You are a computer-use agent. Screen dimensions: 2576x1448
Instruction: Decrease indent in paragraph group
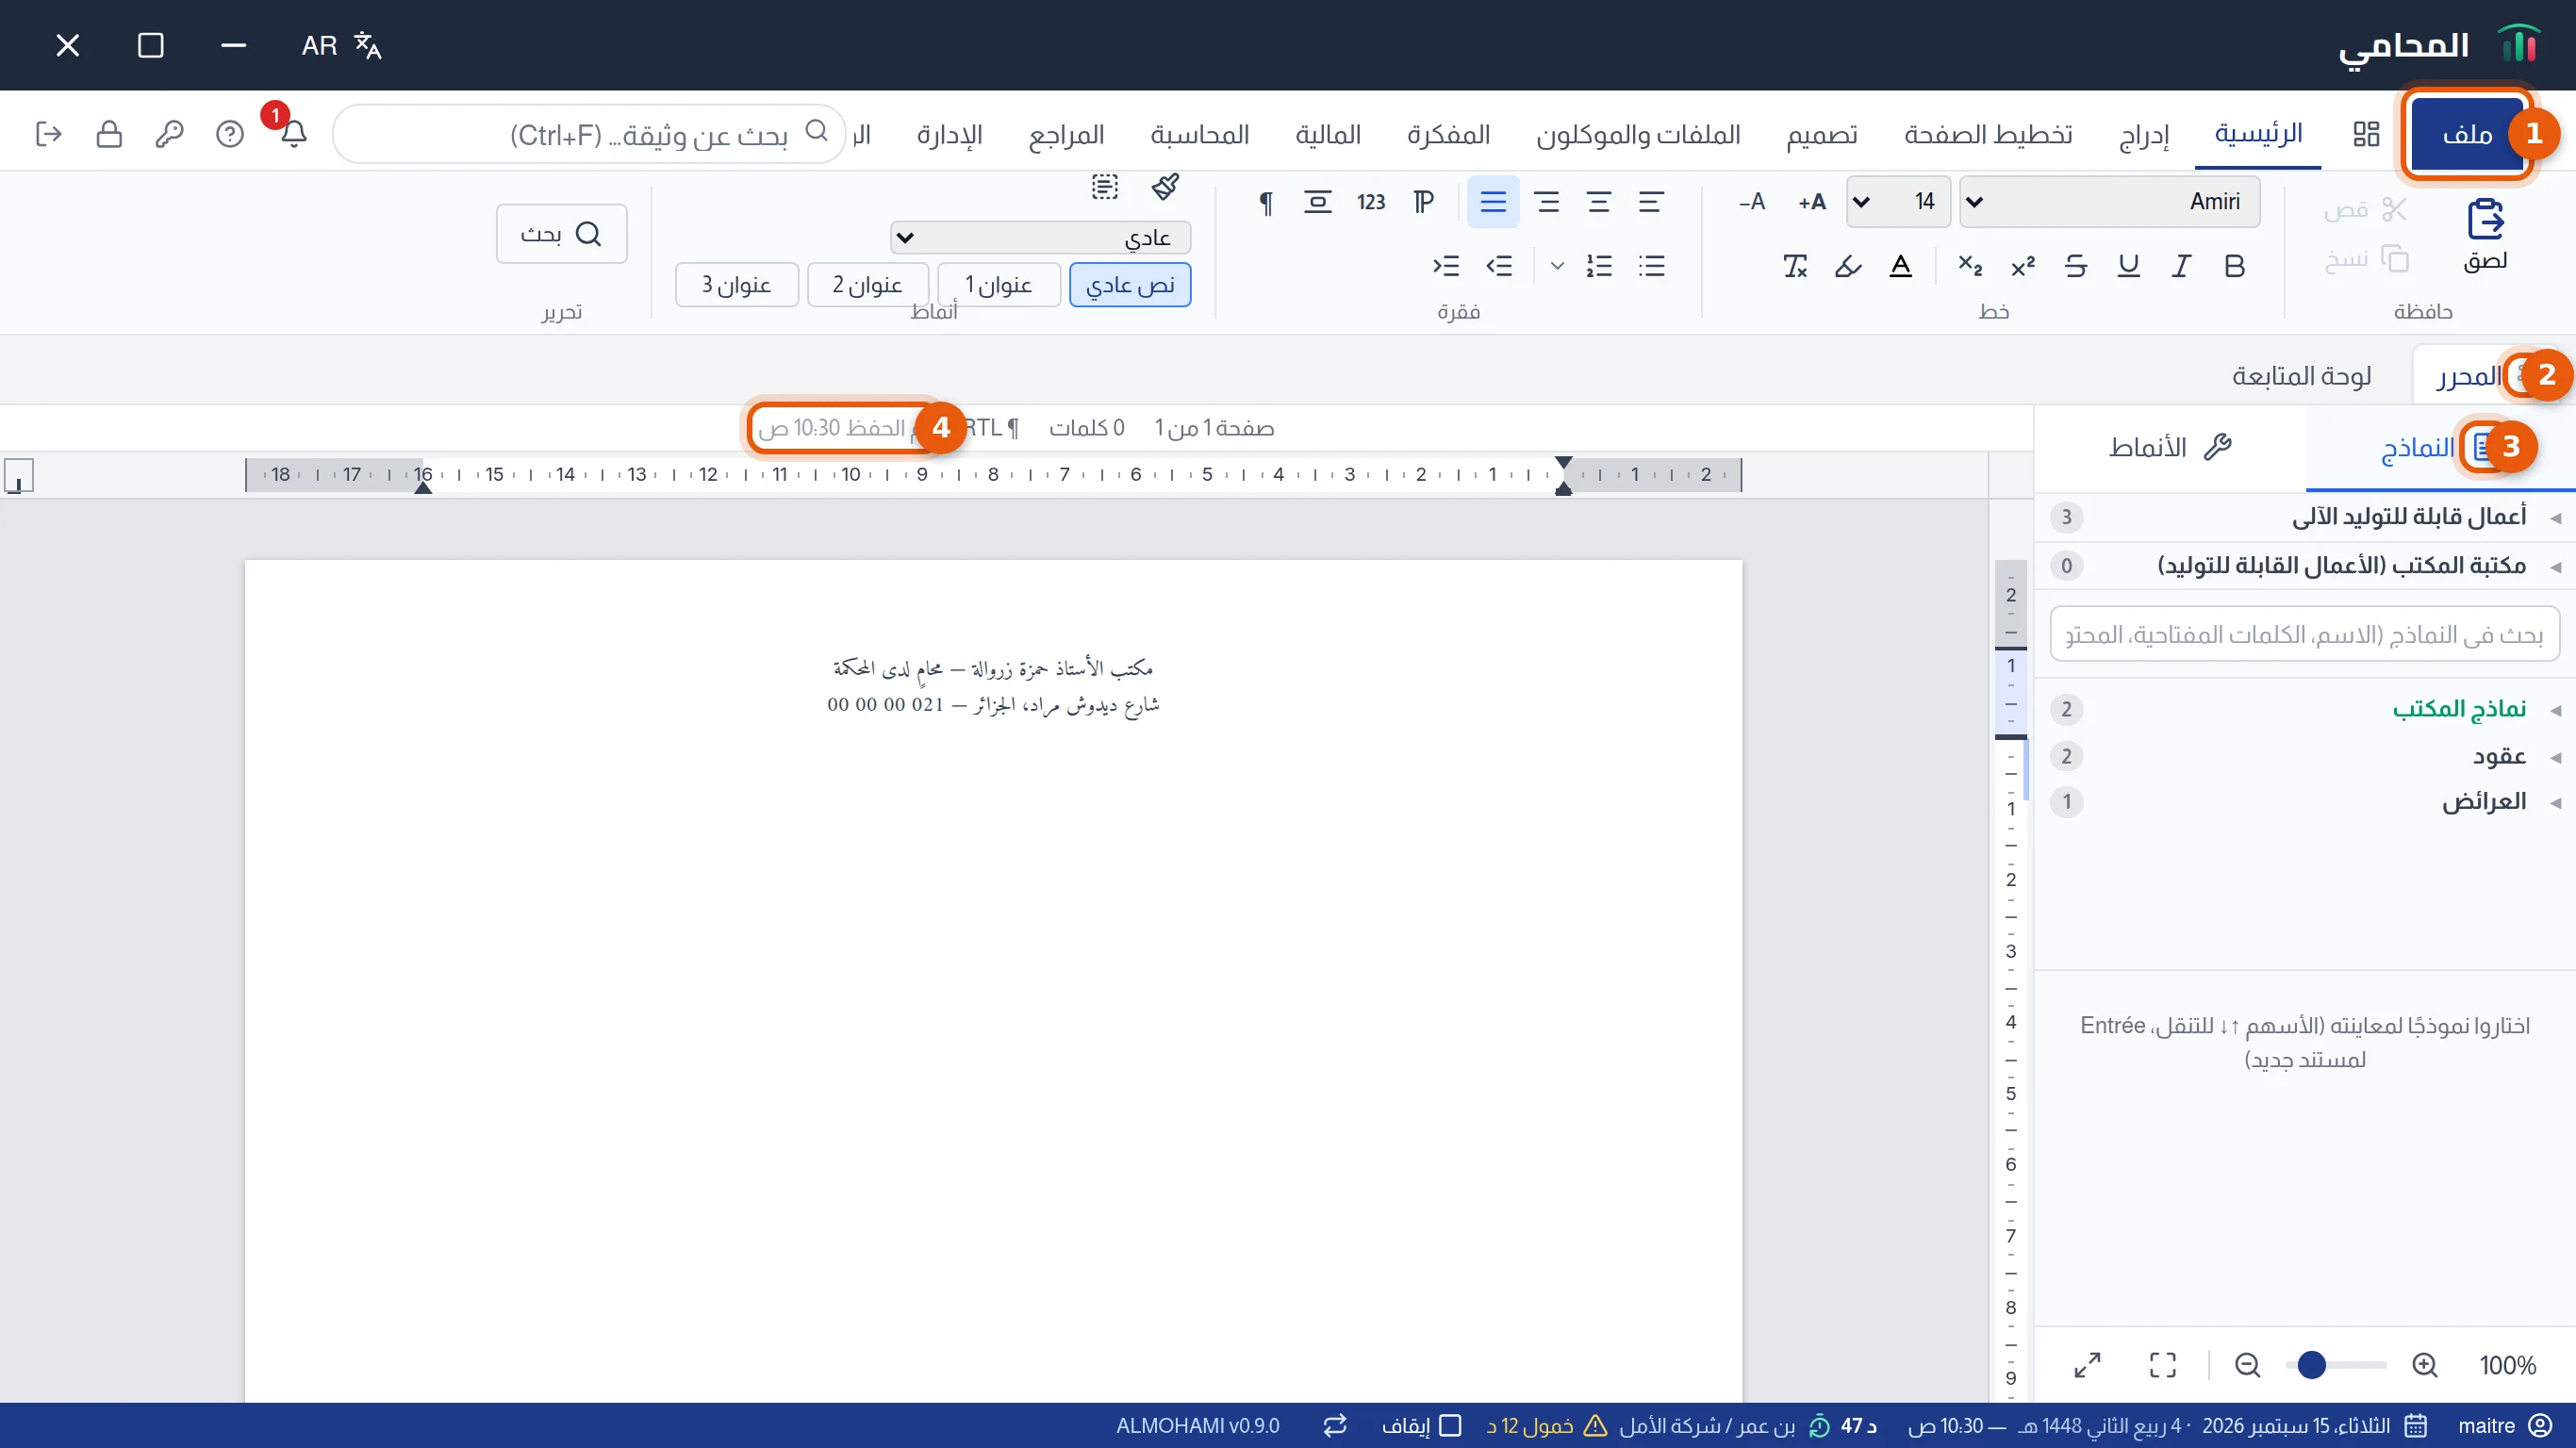coord(1499,266)
